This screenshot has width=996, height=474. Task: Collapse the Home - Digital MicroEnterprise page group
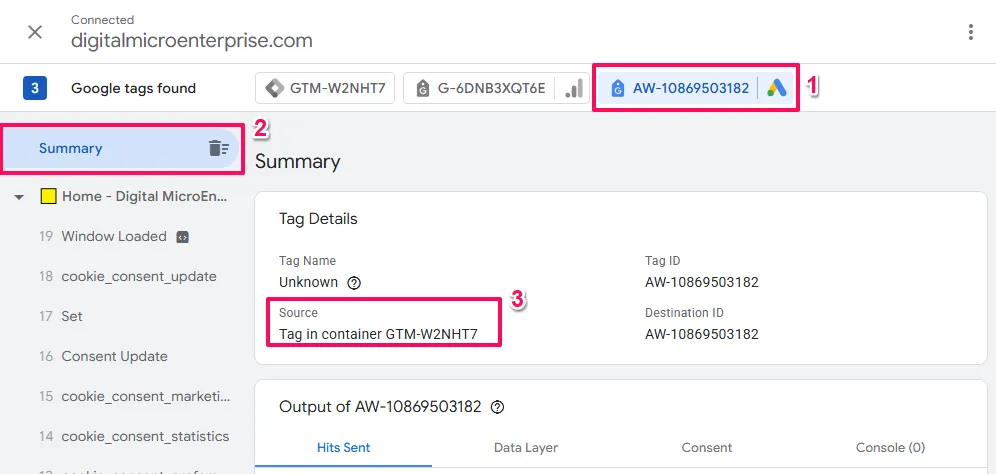pyautogui.click(x=19, y=197)
